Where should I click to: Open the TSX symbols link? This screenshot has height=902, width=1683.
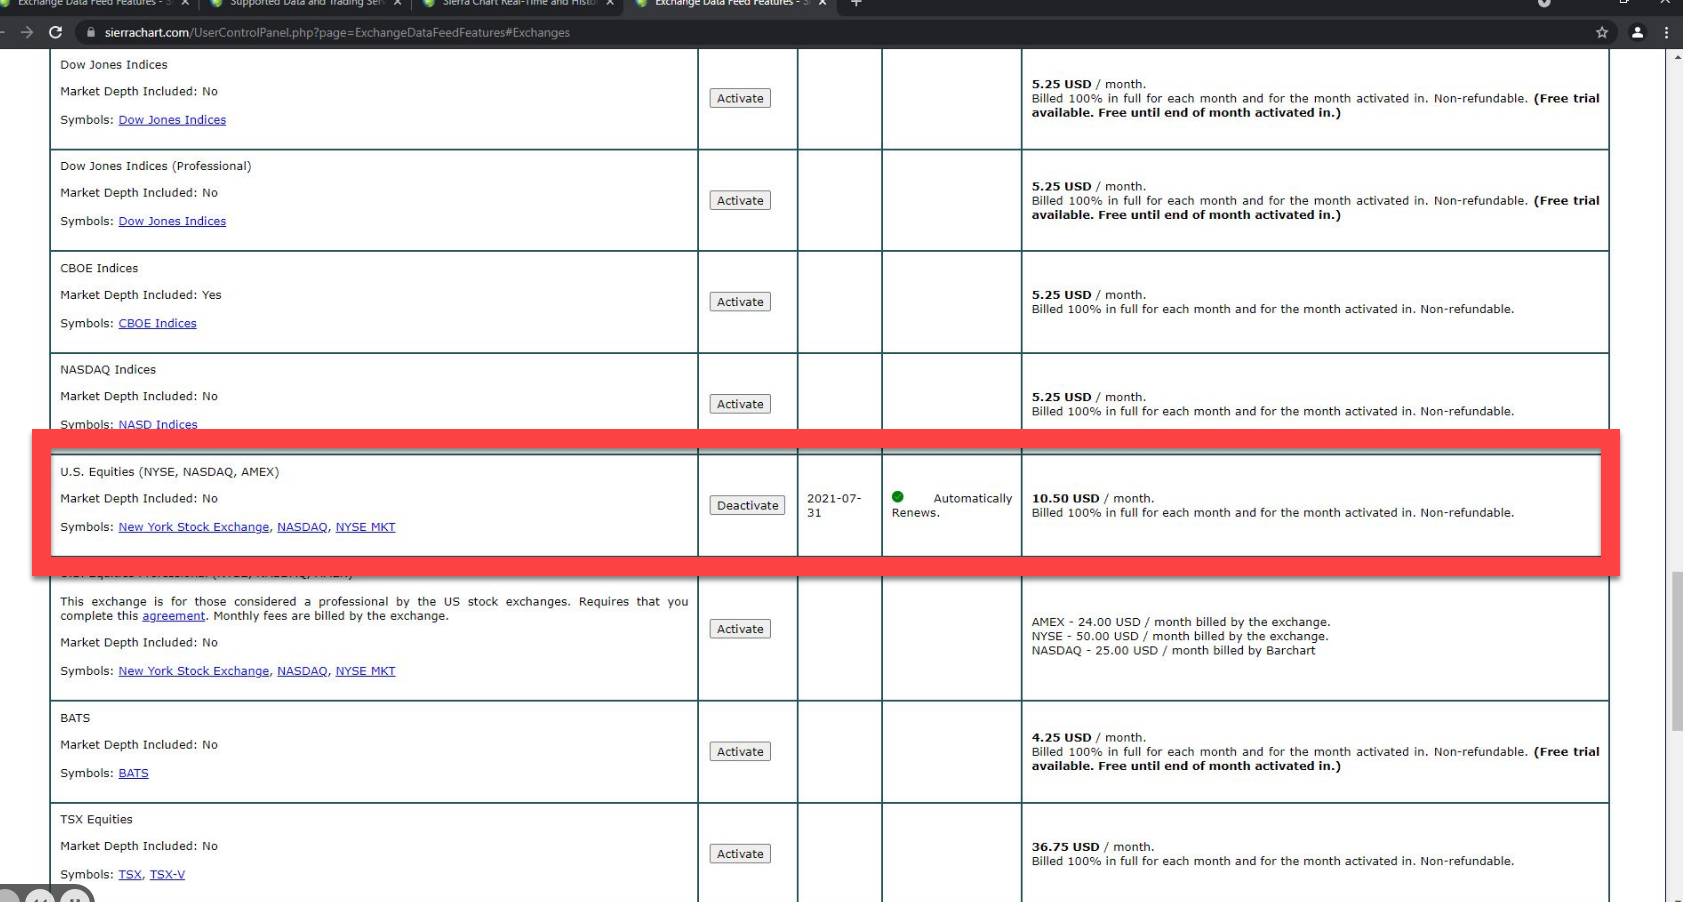click(x=130, y=875)
